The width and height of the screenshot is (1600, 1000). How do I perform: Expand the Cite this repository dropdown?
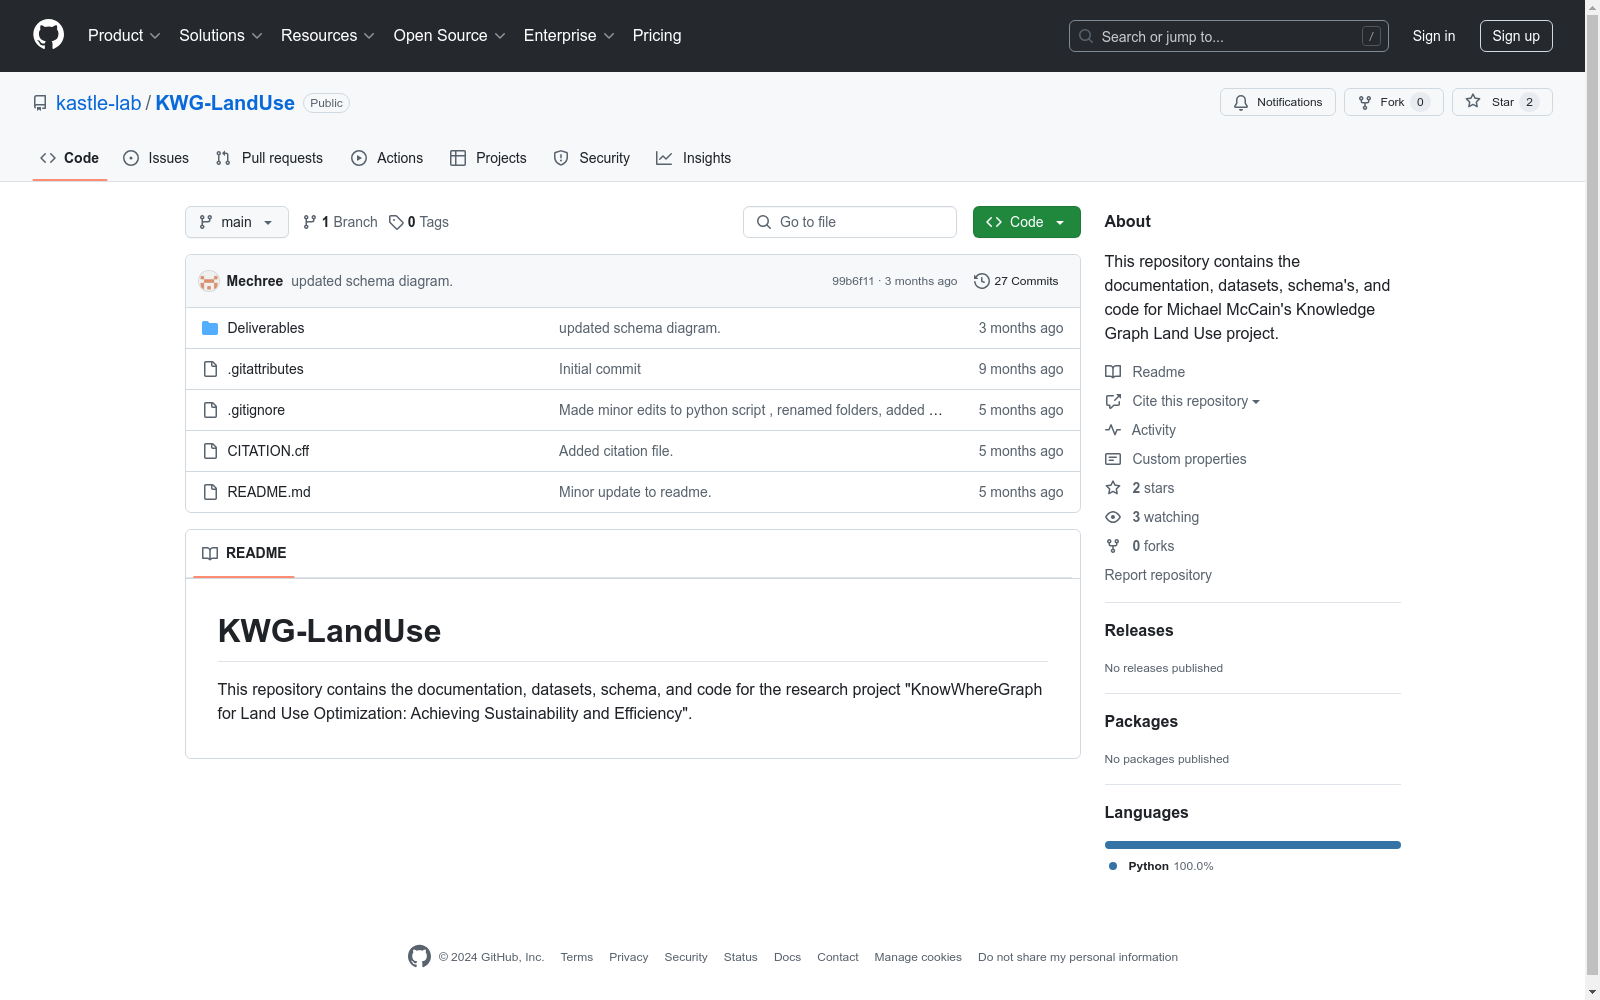click(x=1196, y=401)
